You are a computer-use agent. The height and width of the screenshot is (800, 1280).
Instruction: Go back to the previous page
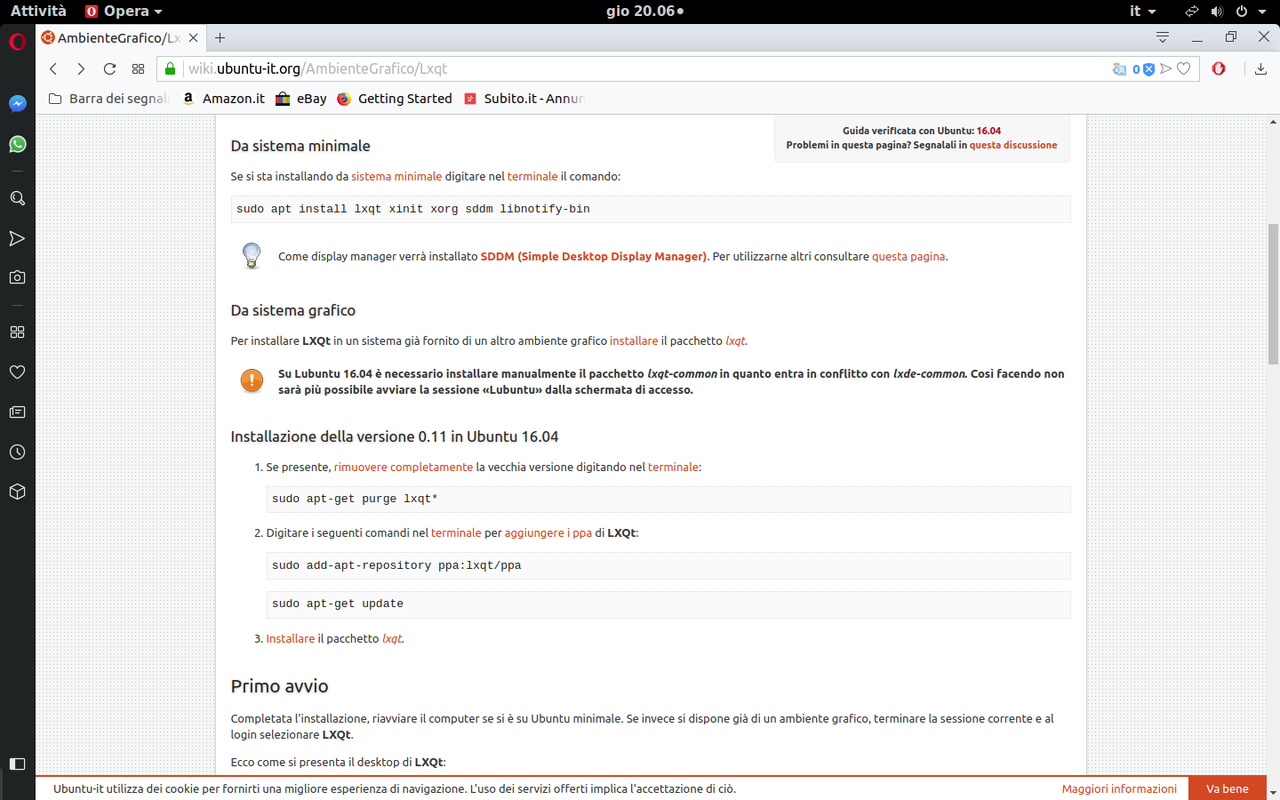[x=54, y=69]
